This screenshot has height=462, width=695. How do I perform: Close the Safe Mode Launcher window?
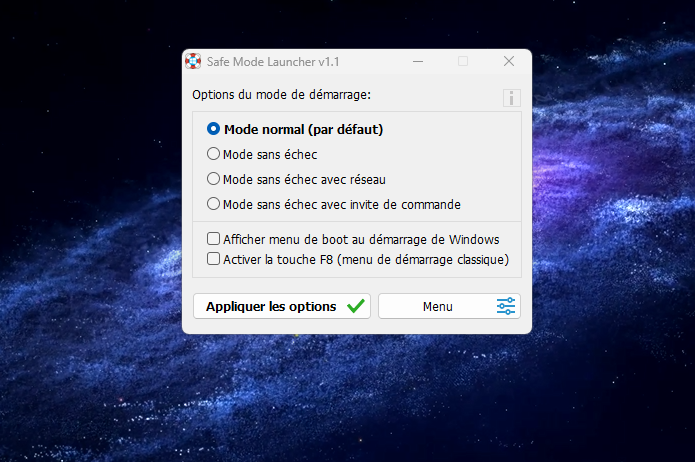point(509,61)
